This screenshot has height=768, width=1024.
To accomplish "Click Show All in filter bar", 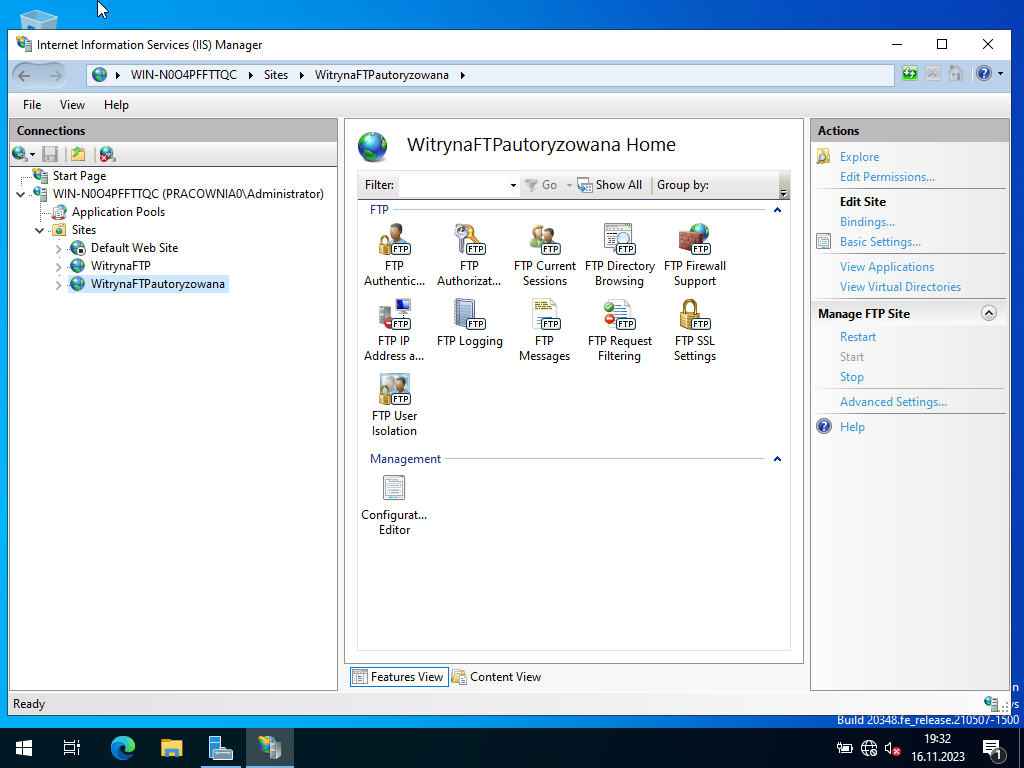I will click(610, 185).
